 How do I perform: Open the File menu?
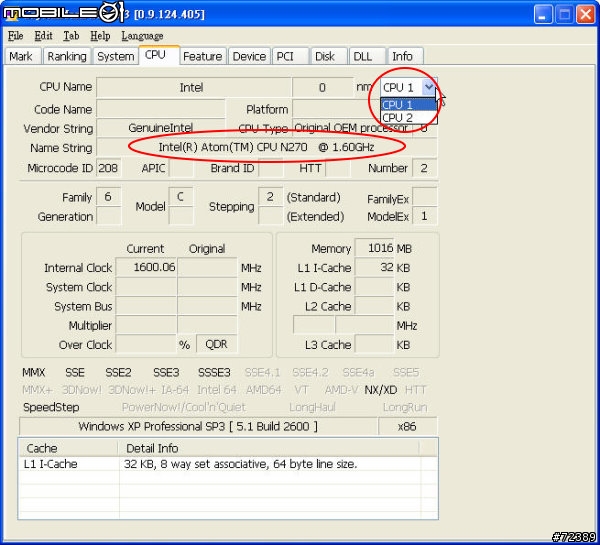click(16, 36)
